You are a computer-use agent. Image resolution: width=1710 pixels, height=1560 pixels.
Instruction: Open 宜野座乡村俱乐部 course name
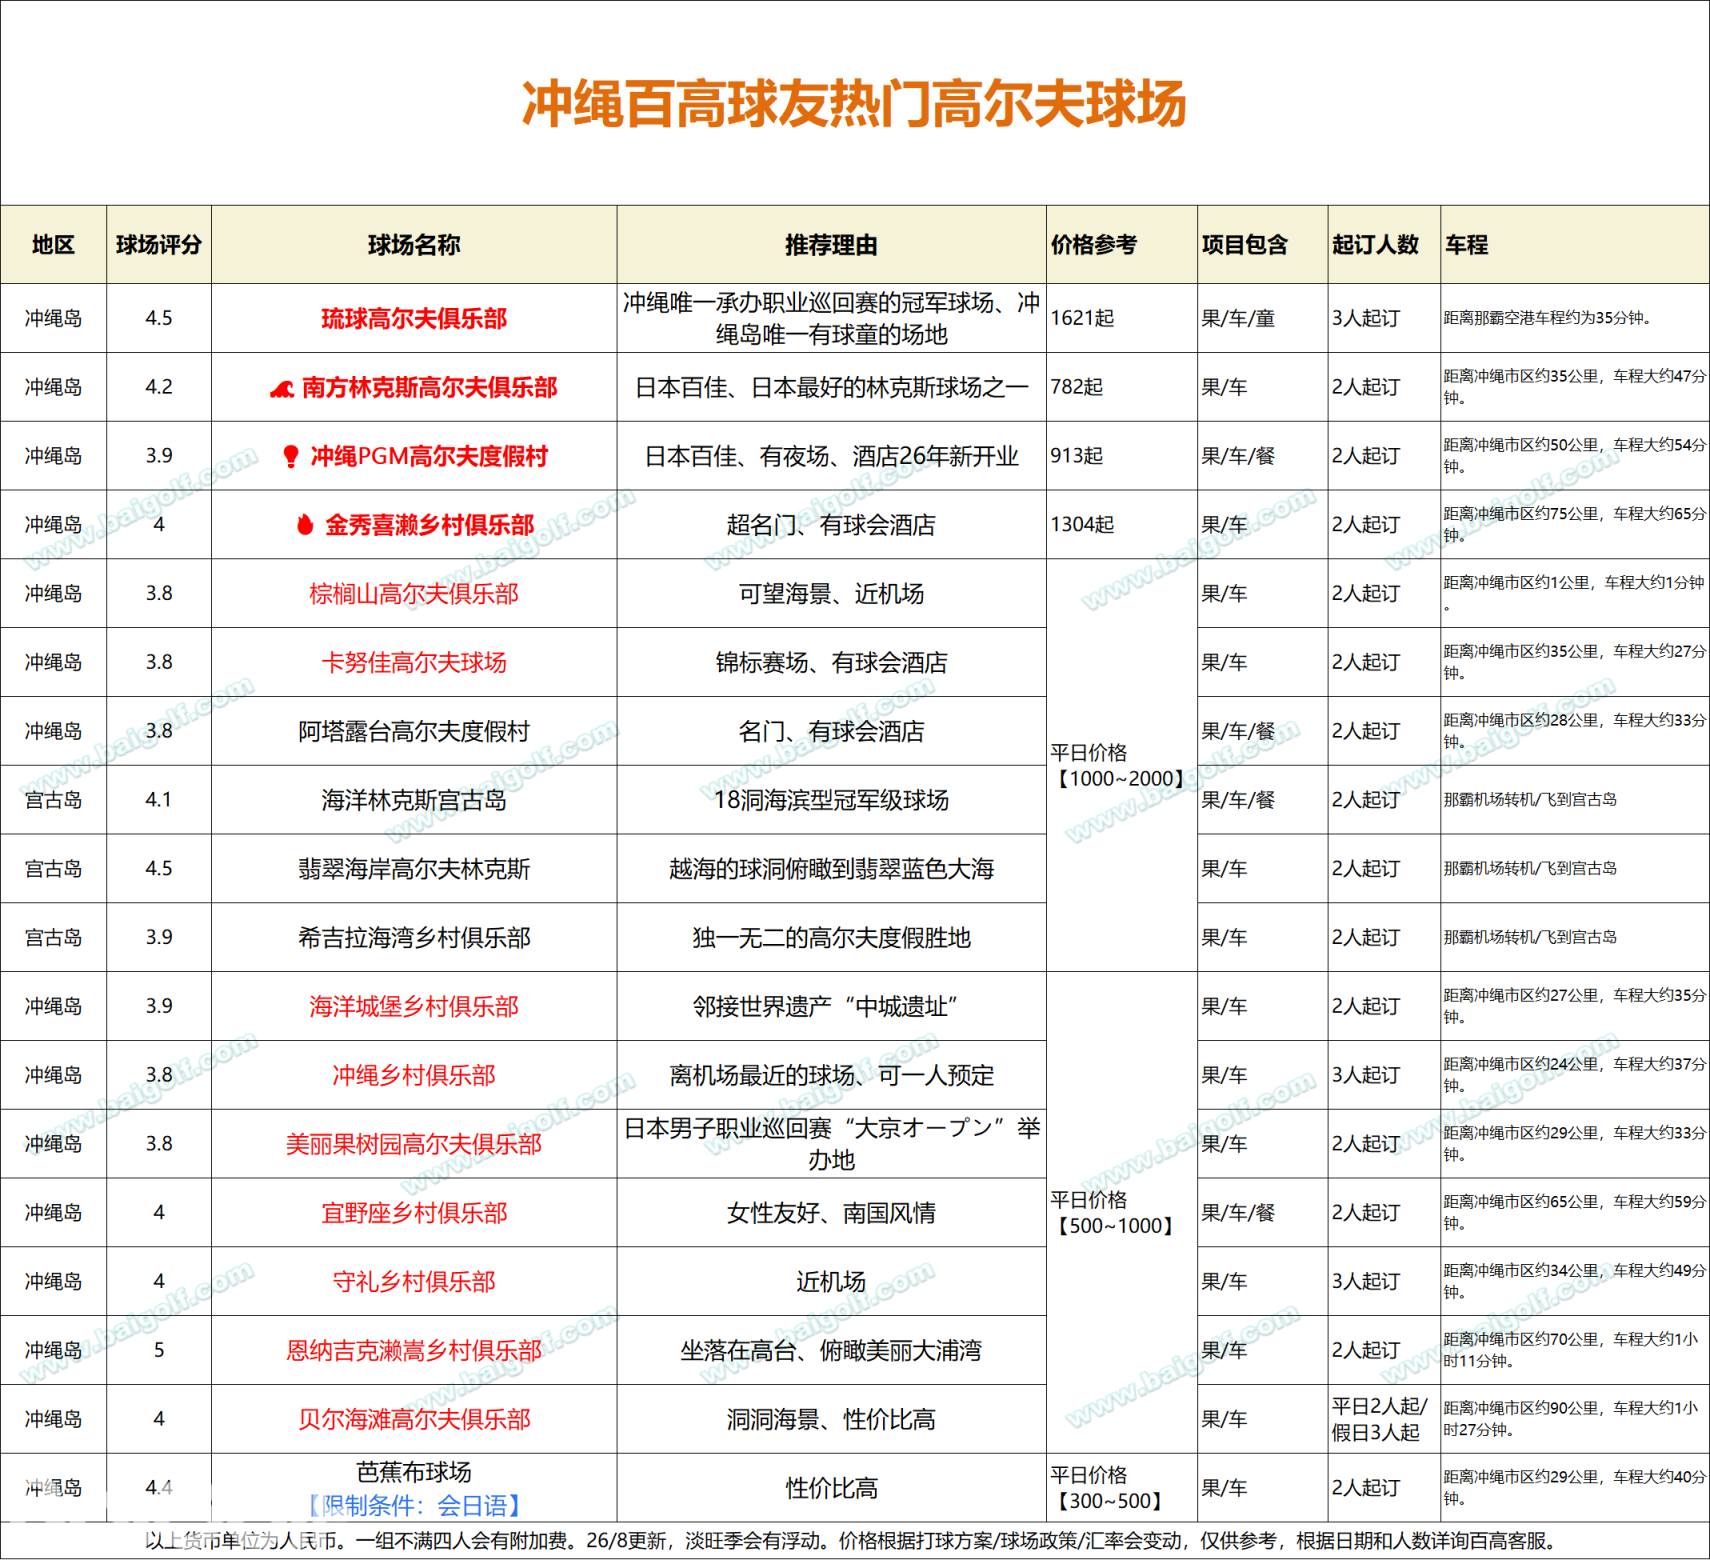pos(414,1213)
